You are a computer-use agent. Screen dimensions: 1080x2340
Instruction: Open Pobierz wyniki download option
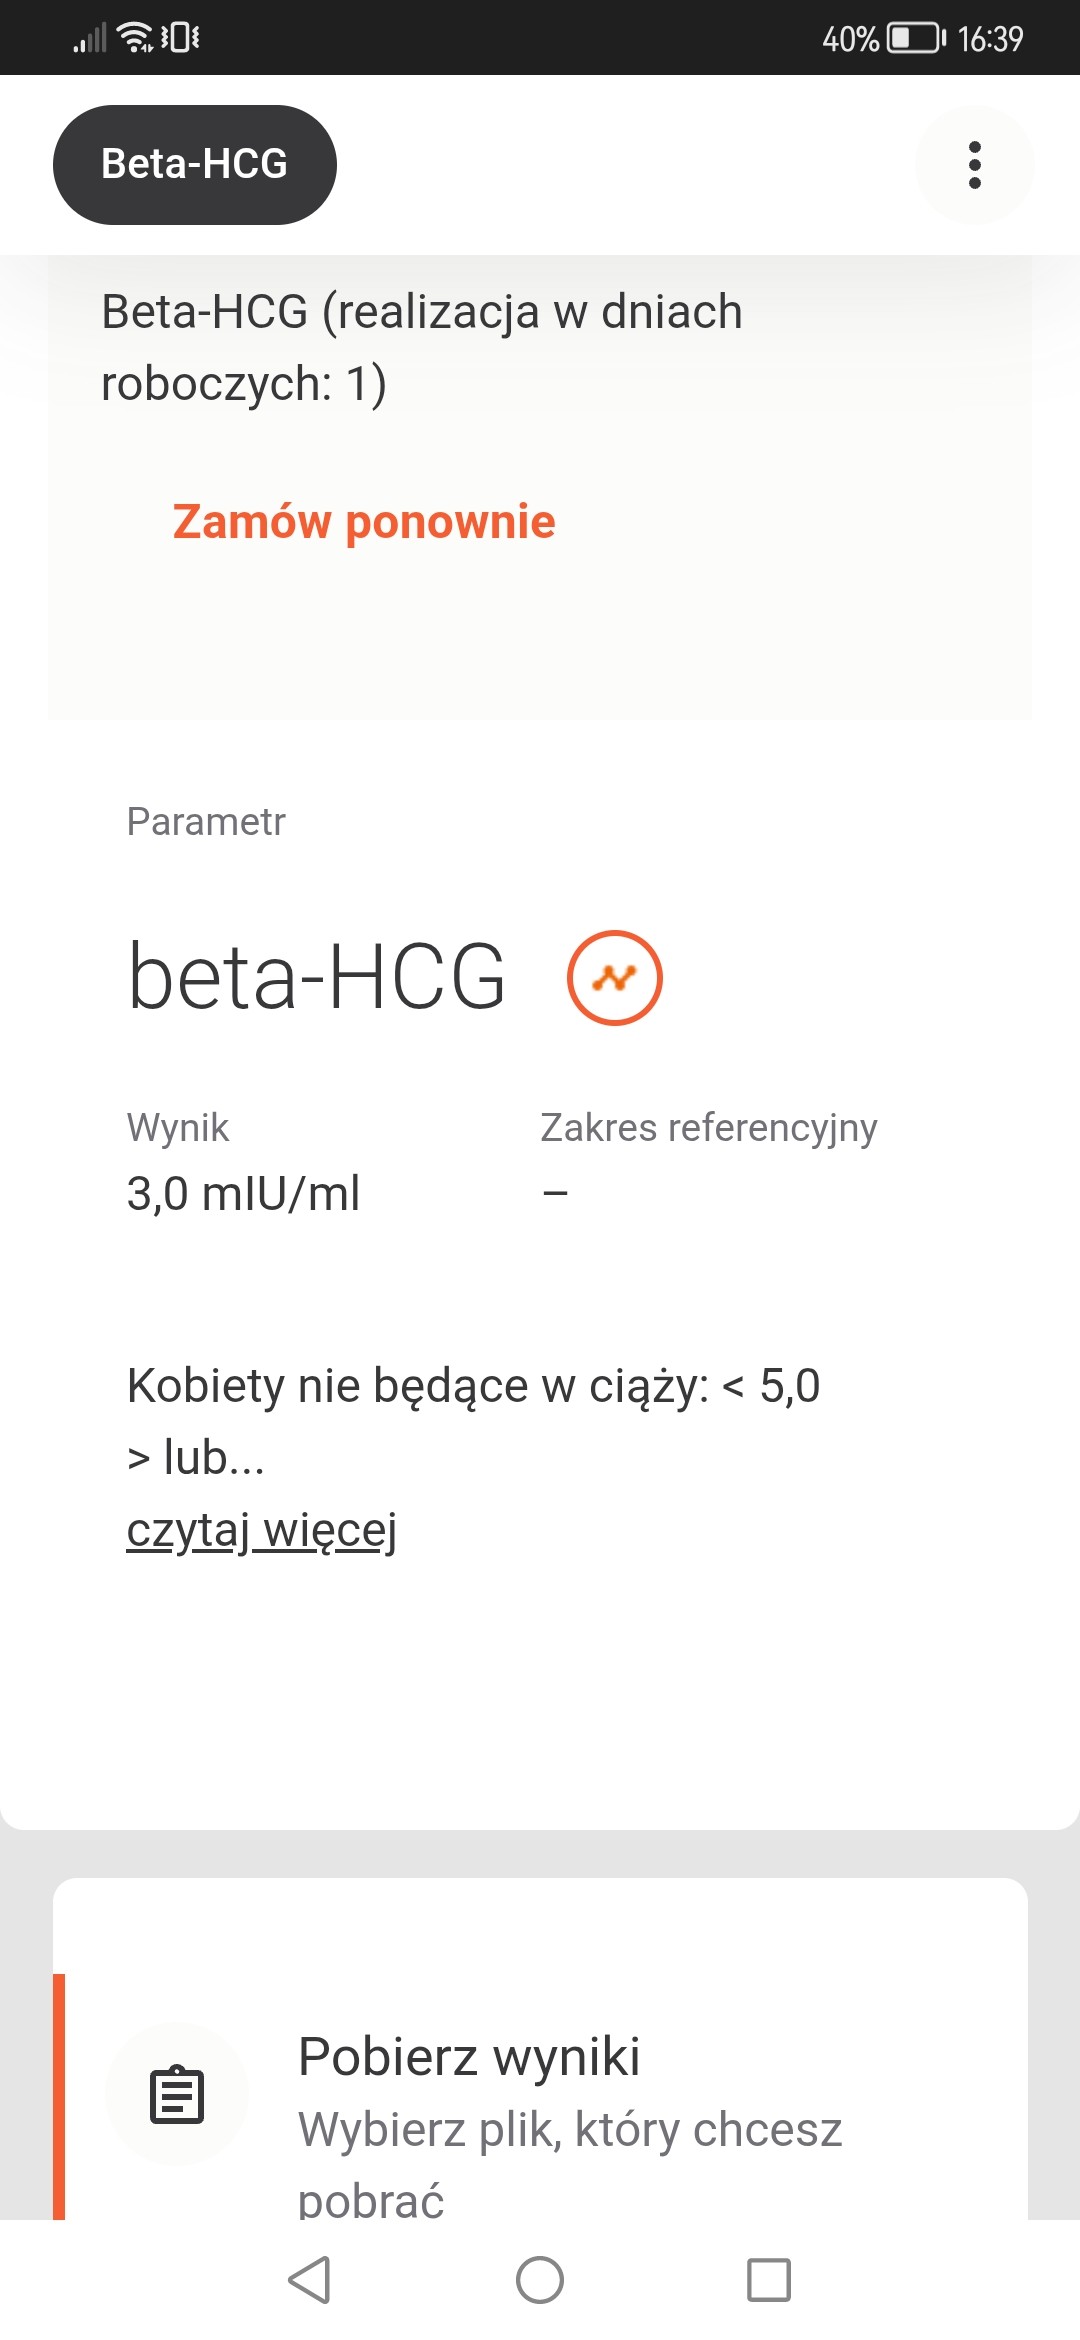pos(469,2057)
